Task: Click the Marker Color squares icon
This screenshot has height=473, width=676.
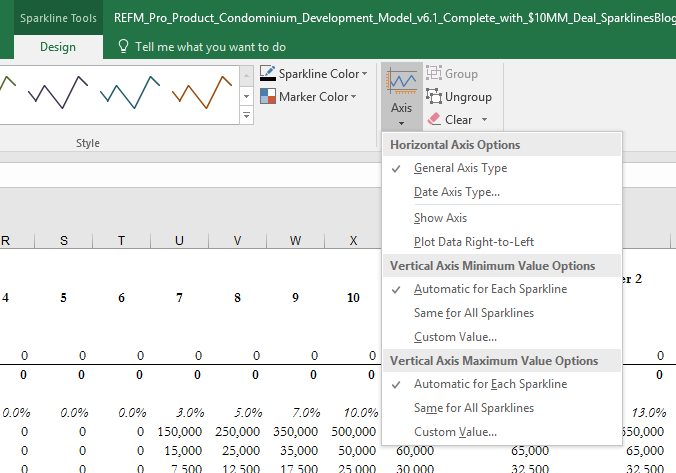Action: pyautogui.click(x=268, y=96)
